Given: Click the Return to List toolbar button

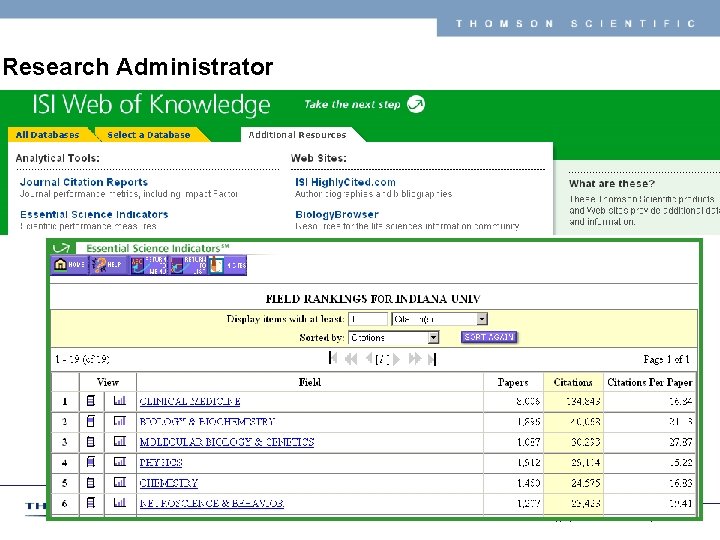Looking at the screenshot, I should tap(188, 265).
